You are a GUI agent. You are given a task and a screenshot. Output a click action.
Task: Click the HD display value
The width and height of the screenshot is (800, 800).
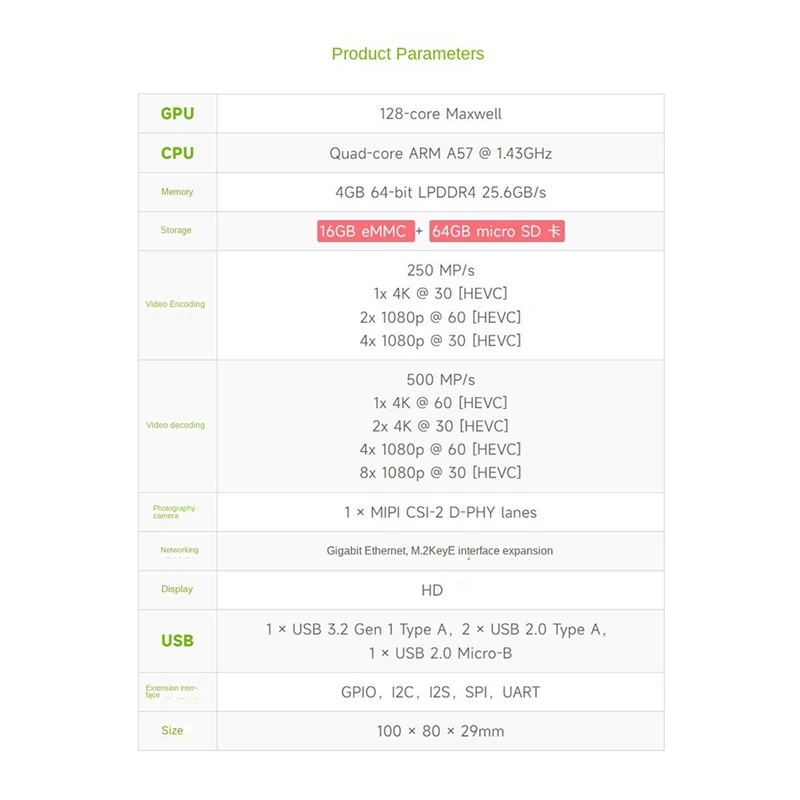[432, 590]
